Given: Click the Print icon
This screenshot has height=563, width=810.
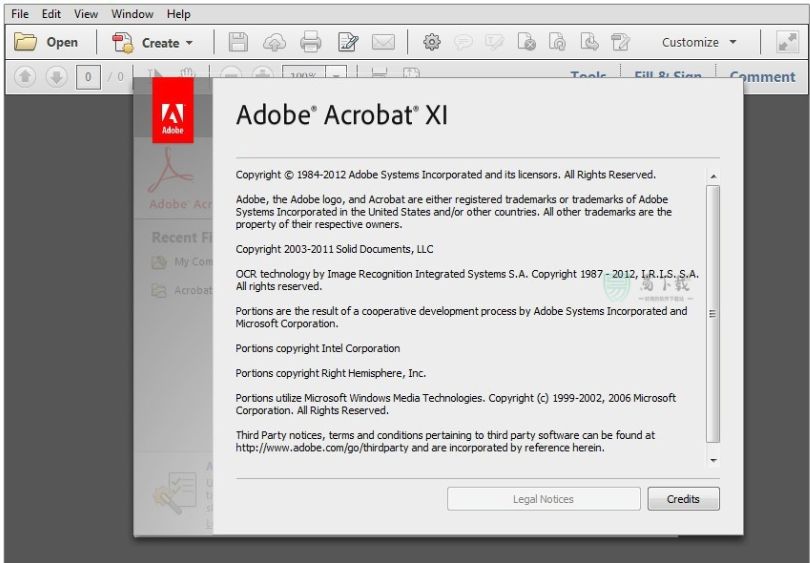Looking at the screenshot, I should pyautogui.click(x=310, y=42).
